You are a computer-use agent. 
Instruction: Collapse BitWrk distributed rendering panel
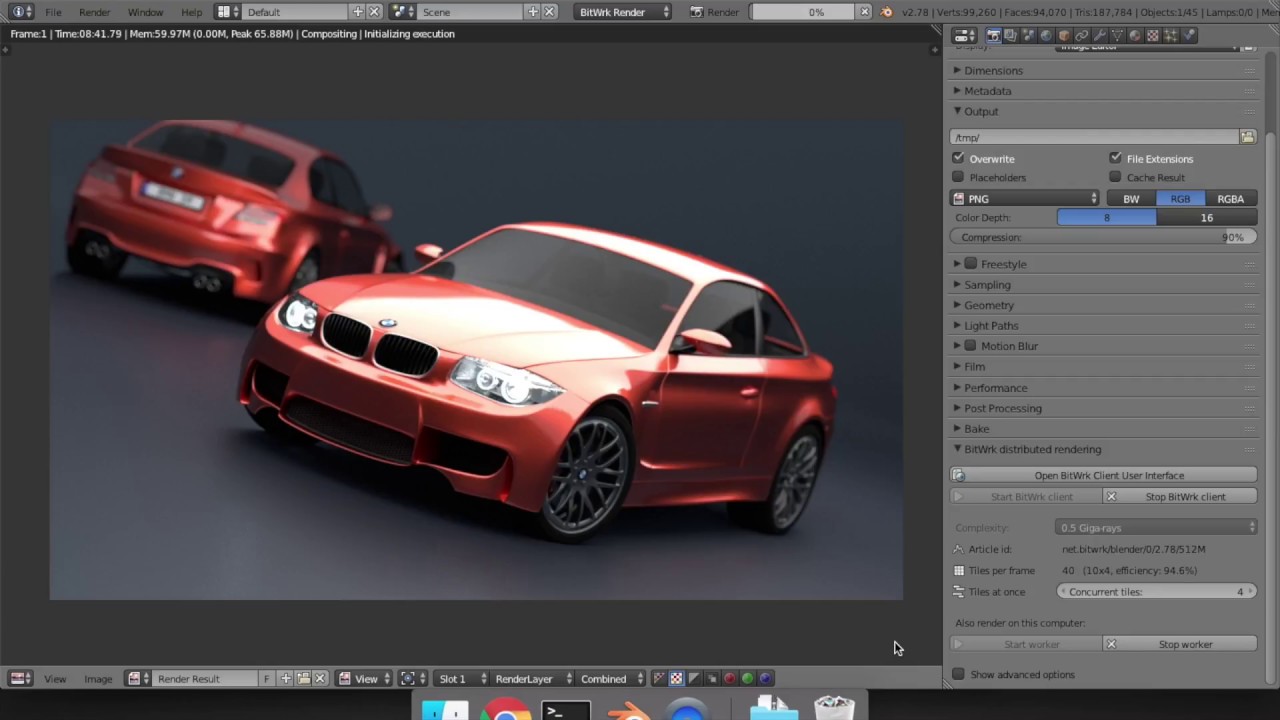(1032, 449)
